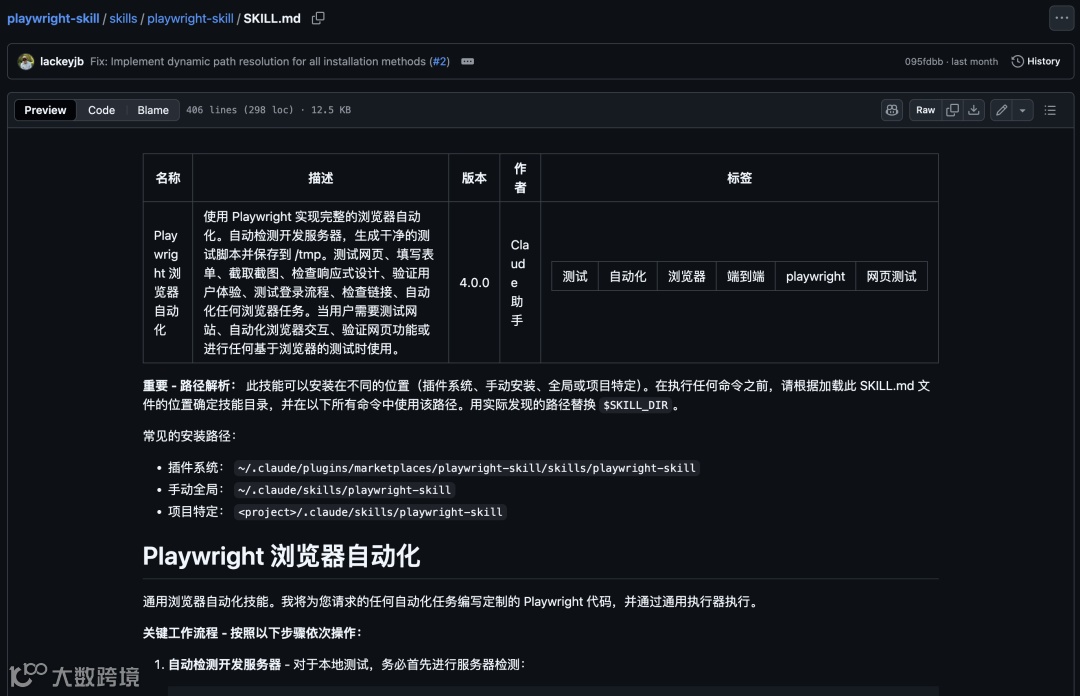Open the History clock link
This screenshot has height=696, width=1080.
pos(1035,61)
